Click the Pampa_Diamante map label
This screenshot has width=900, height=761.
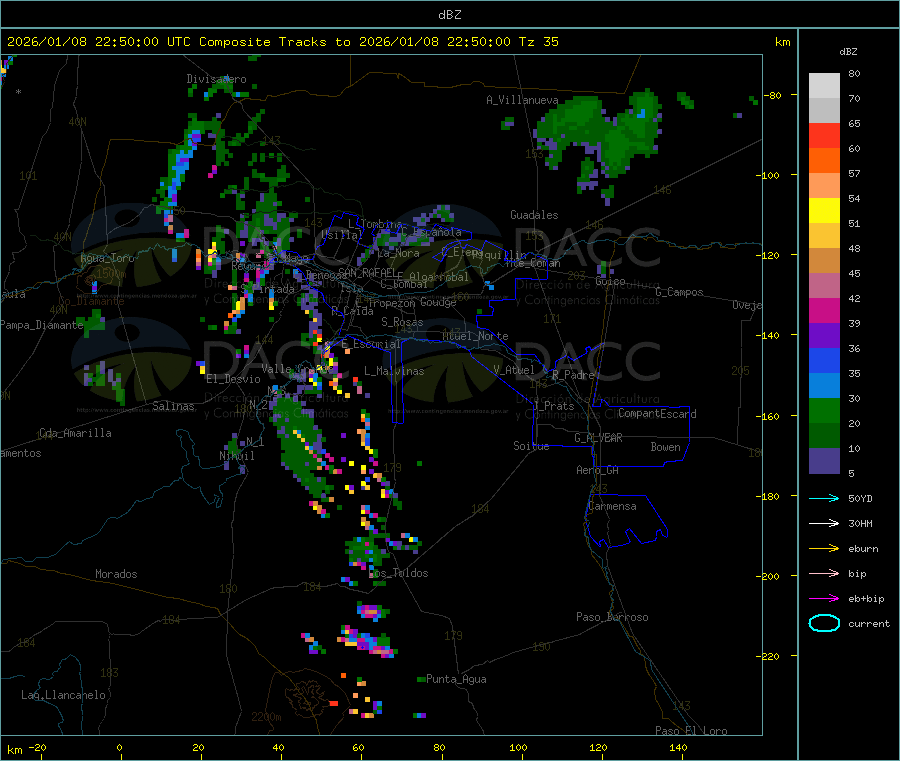coord(41,325)
